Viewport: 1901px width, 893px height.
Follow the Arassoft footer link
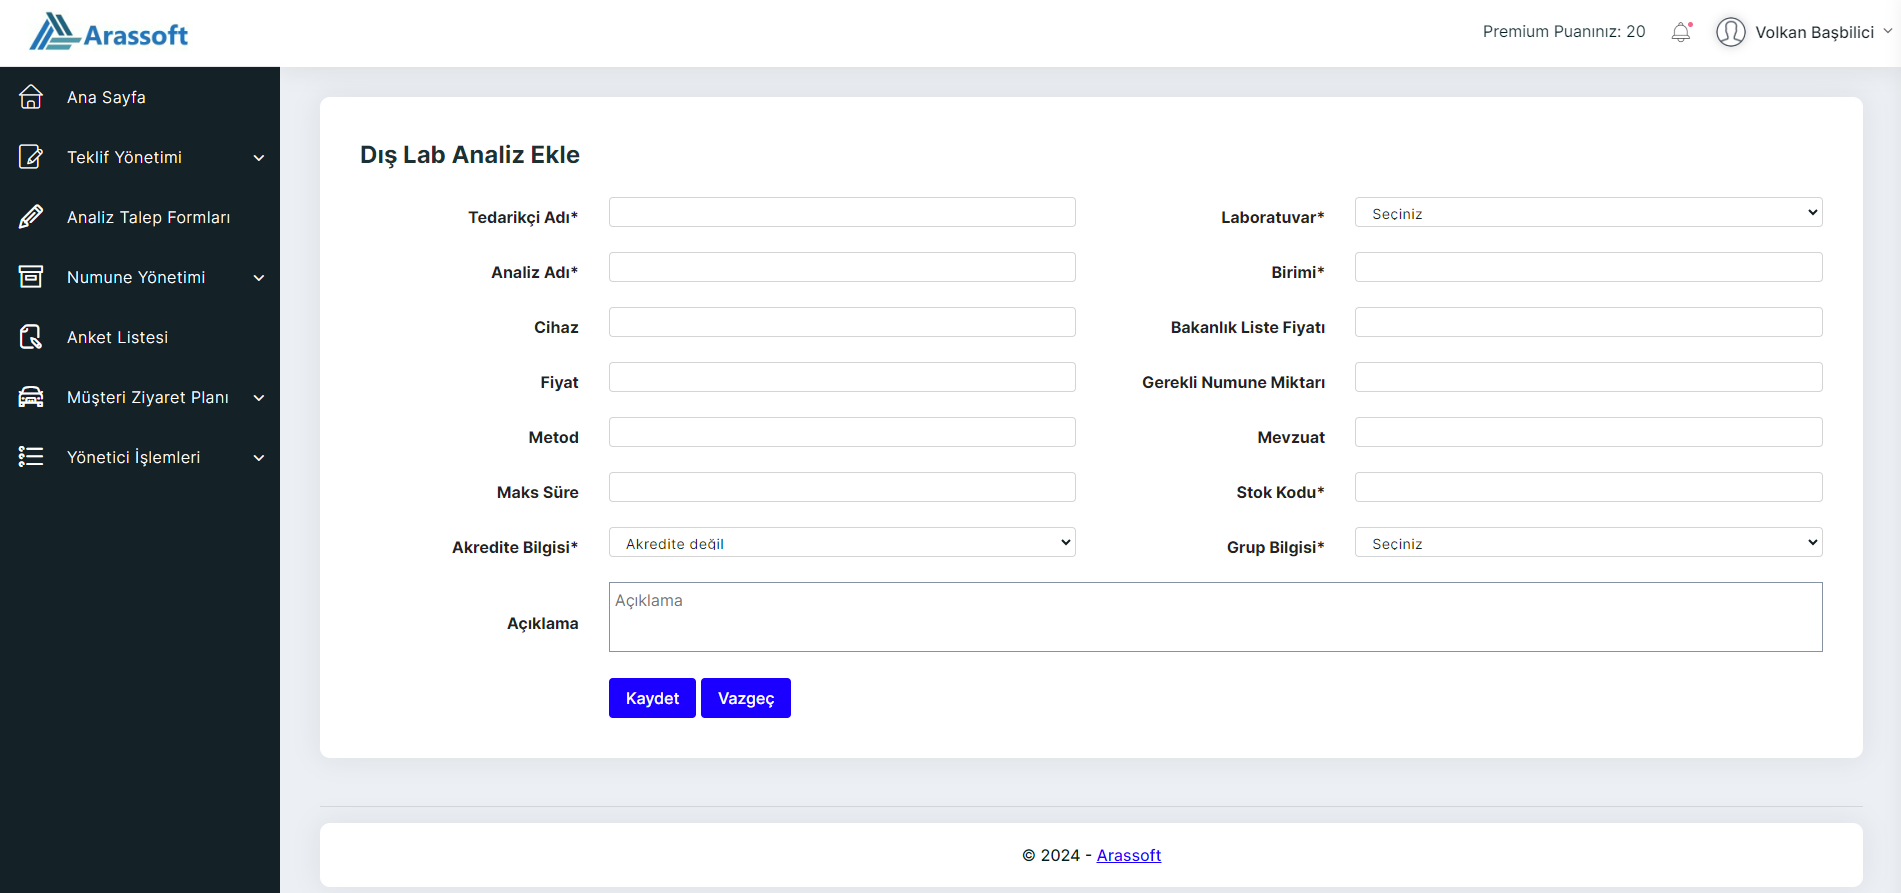pyautogui.click(x=1128, y=855)
